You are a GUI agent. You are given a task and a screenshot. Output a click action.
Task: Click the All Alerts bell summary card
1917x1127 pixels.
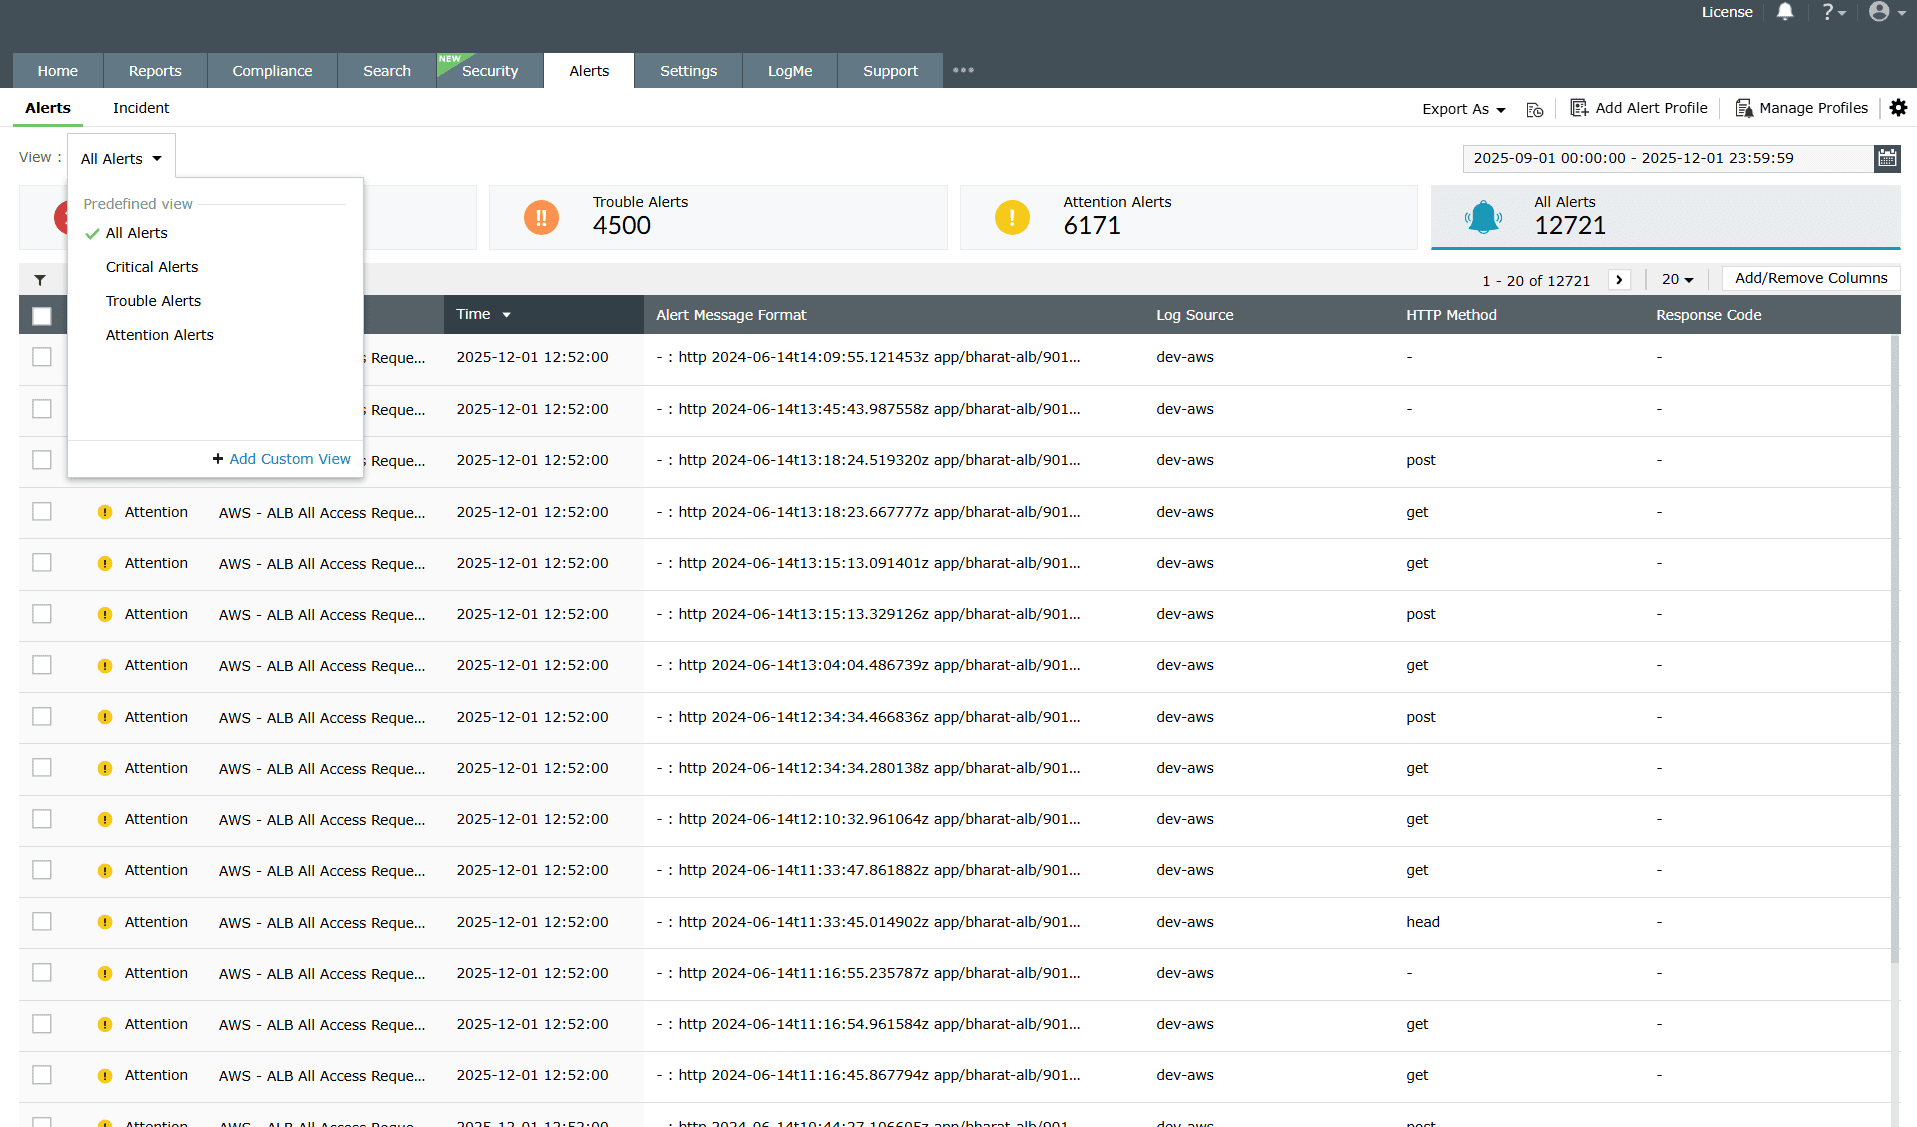[1664, 217]
